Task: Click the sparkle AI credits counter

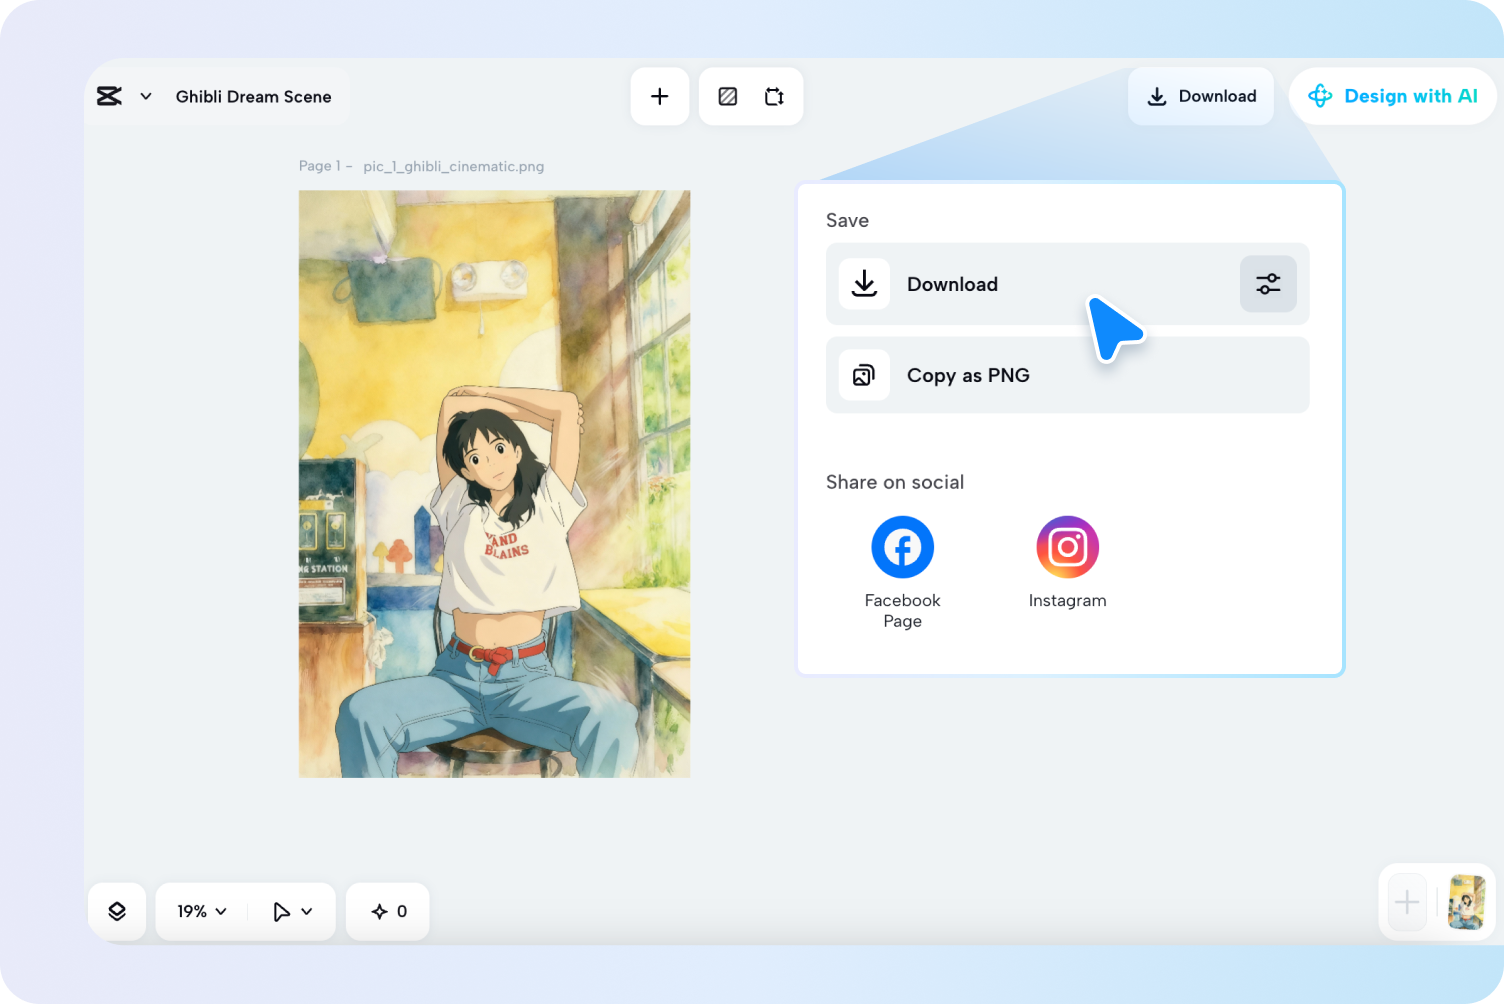Action: point(388,911)
